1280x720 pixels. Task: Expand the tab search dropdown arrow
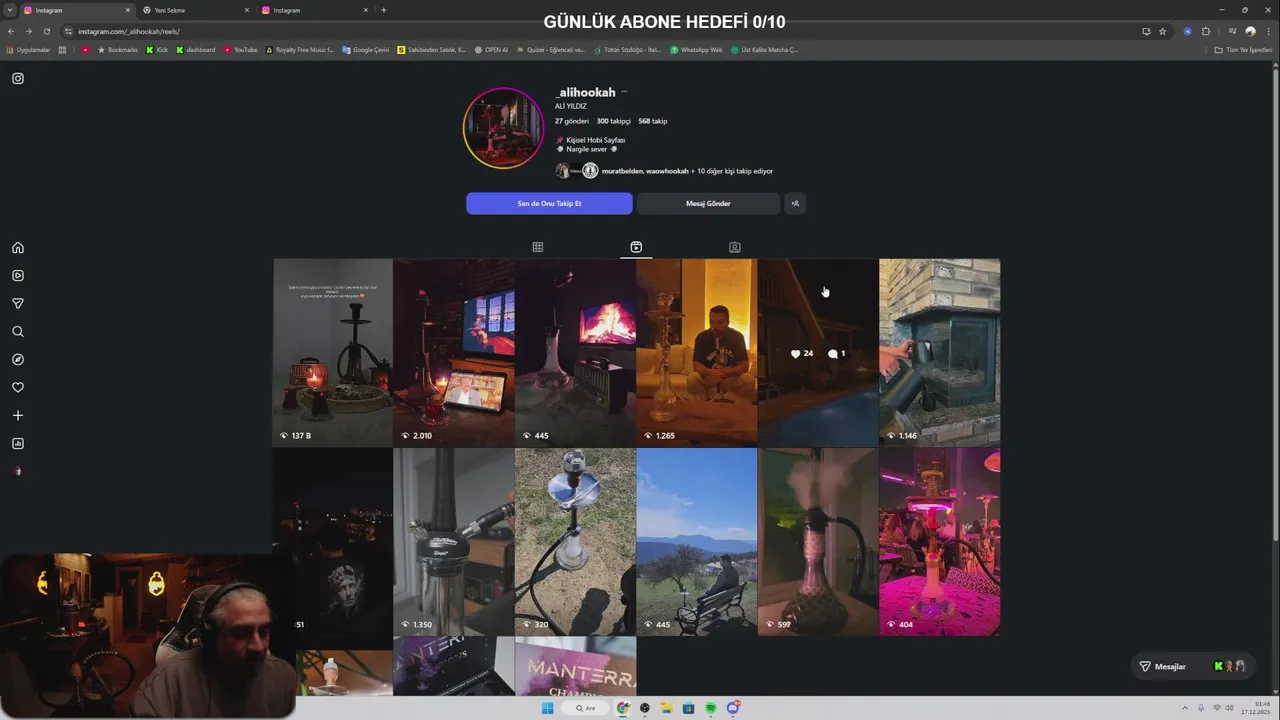[9, 10]
